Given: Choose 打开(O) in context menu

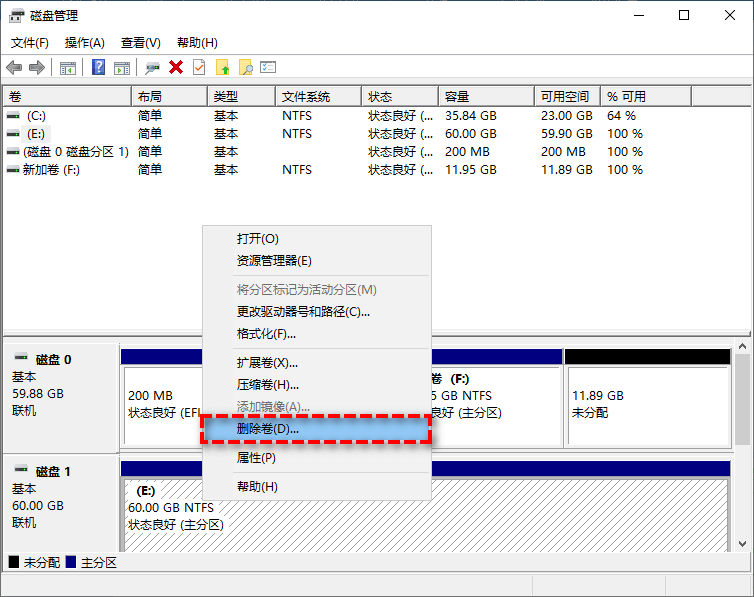Looking at the screenshot, I should 316,238.
